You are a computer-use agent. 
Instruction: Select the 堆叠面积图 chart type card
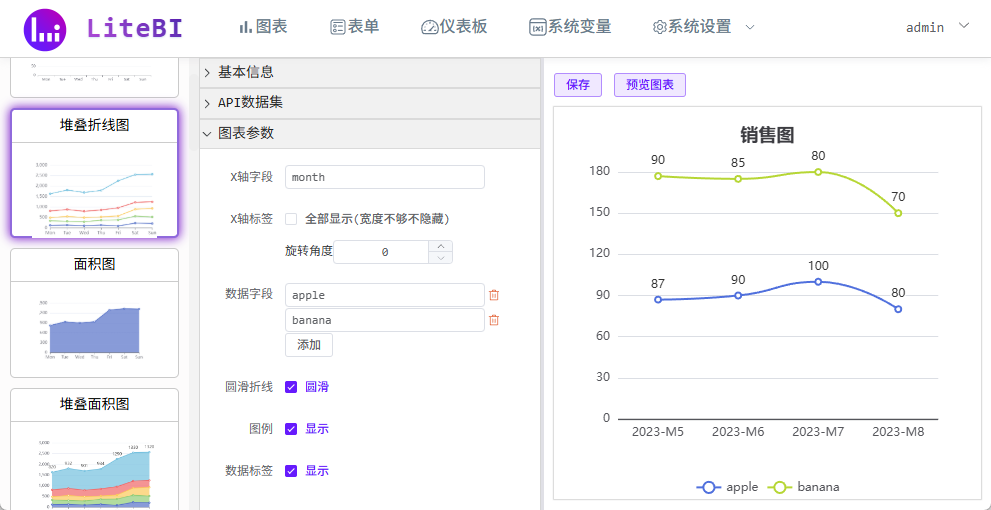95,449
